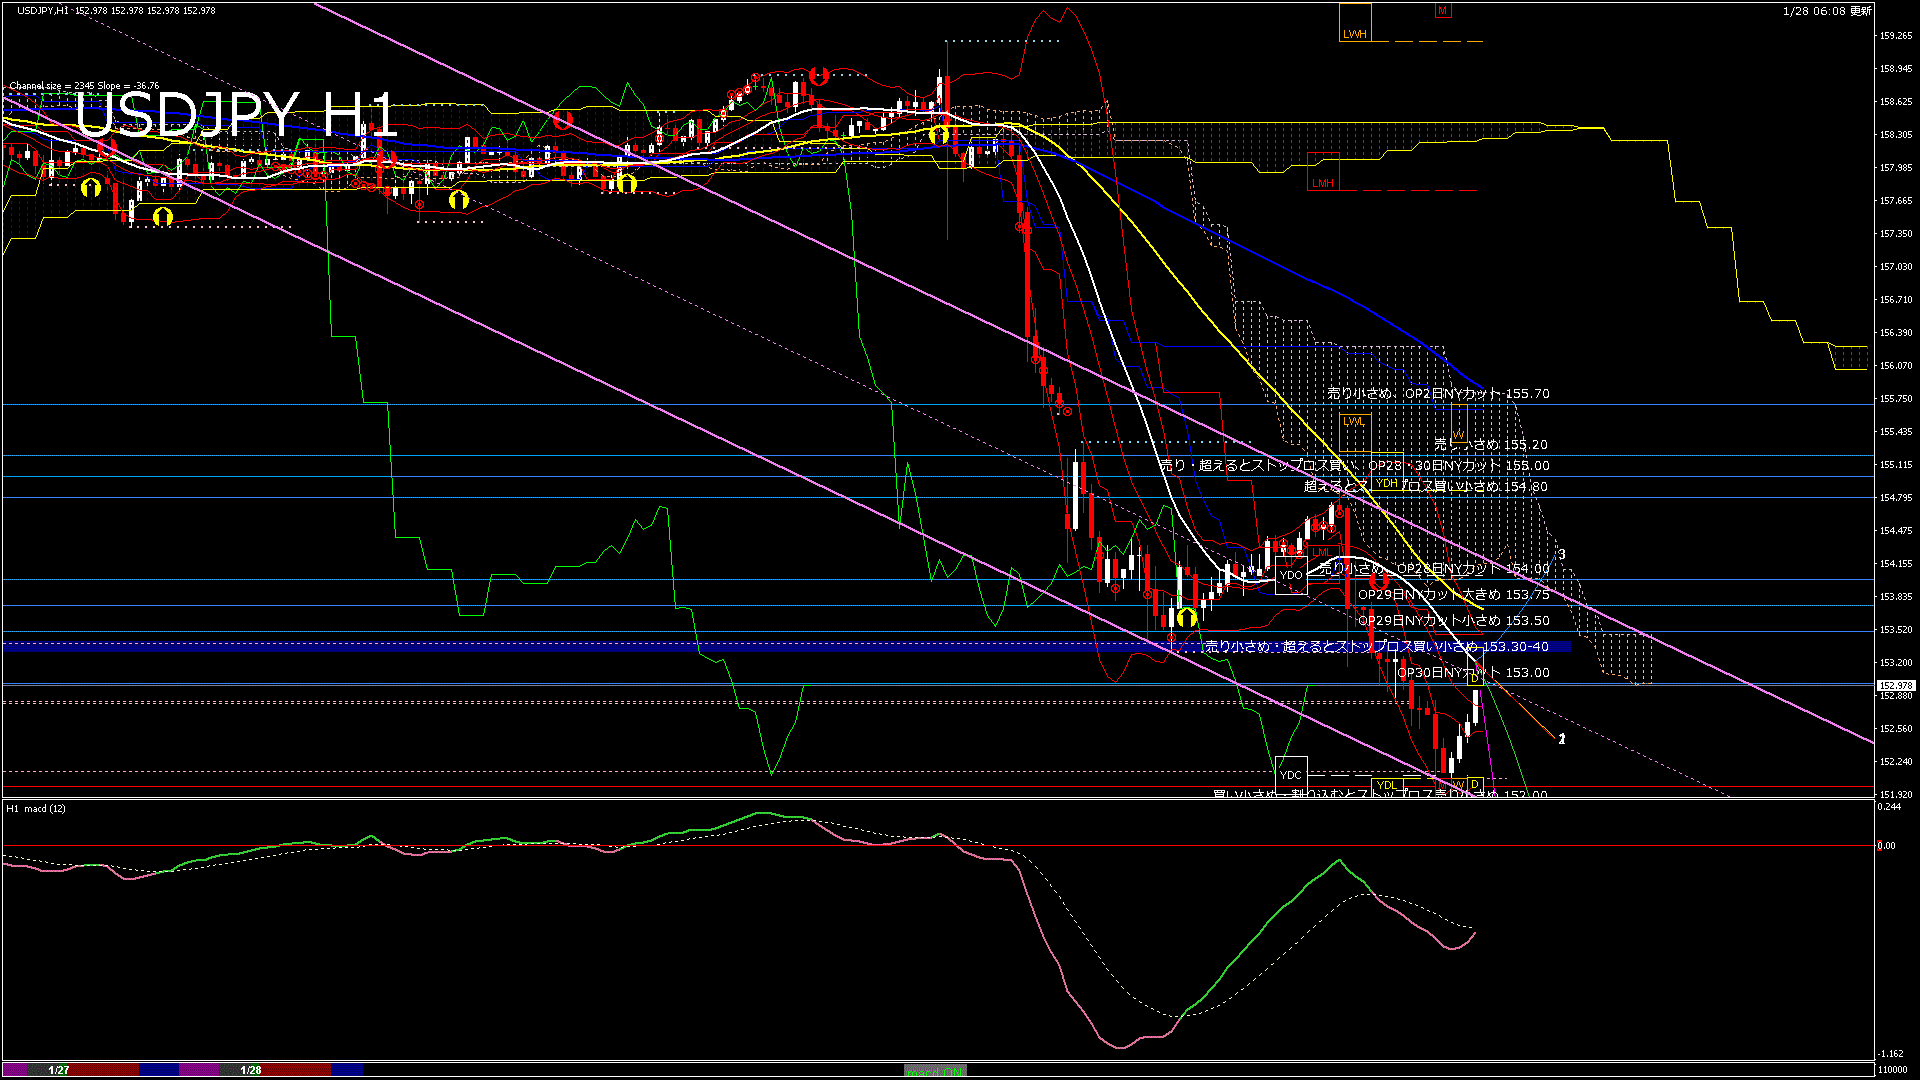Select the macd QM label at bottom right
1920x1080 pixels.
(x=933, y=1070)
